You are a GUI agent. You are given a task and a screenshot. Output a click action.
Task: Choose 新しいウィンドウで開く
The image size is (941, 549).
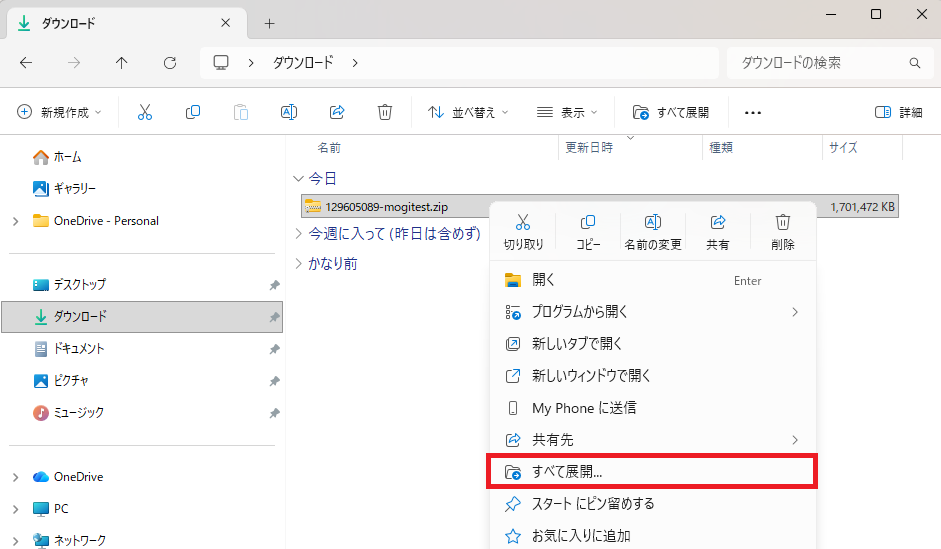coord(653,376)
